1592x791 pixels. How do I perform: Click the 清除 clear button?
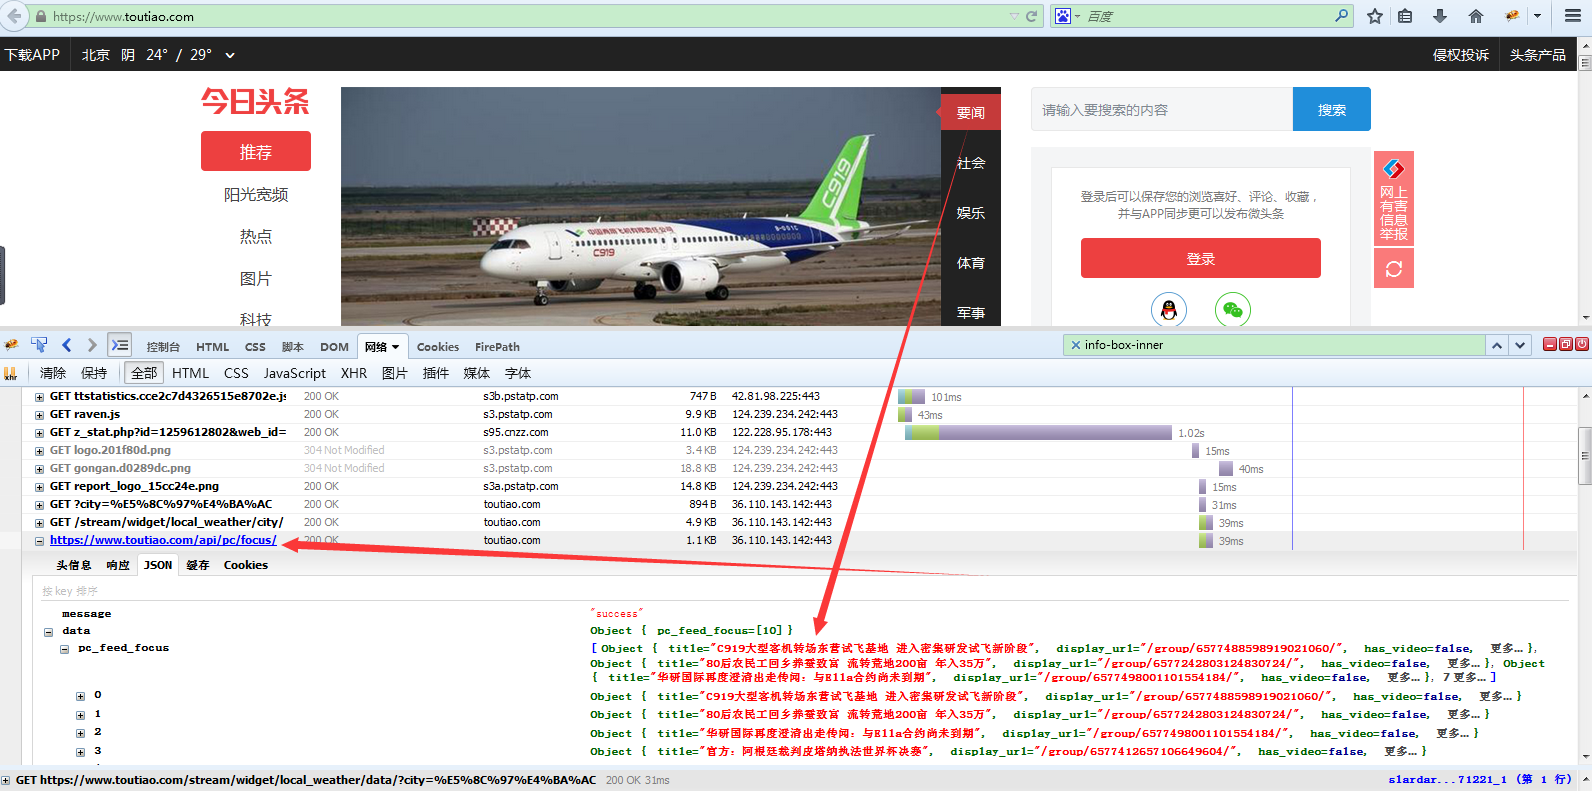pos(53,373)
